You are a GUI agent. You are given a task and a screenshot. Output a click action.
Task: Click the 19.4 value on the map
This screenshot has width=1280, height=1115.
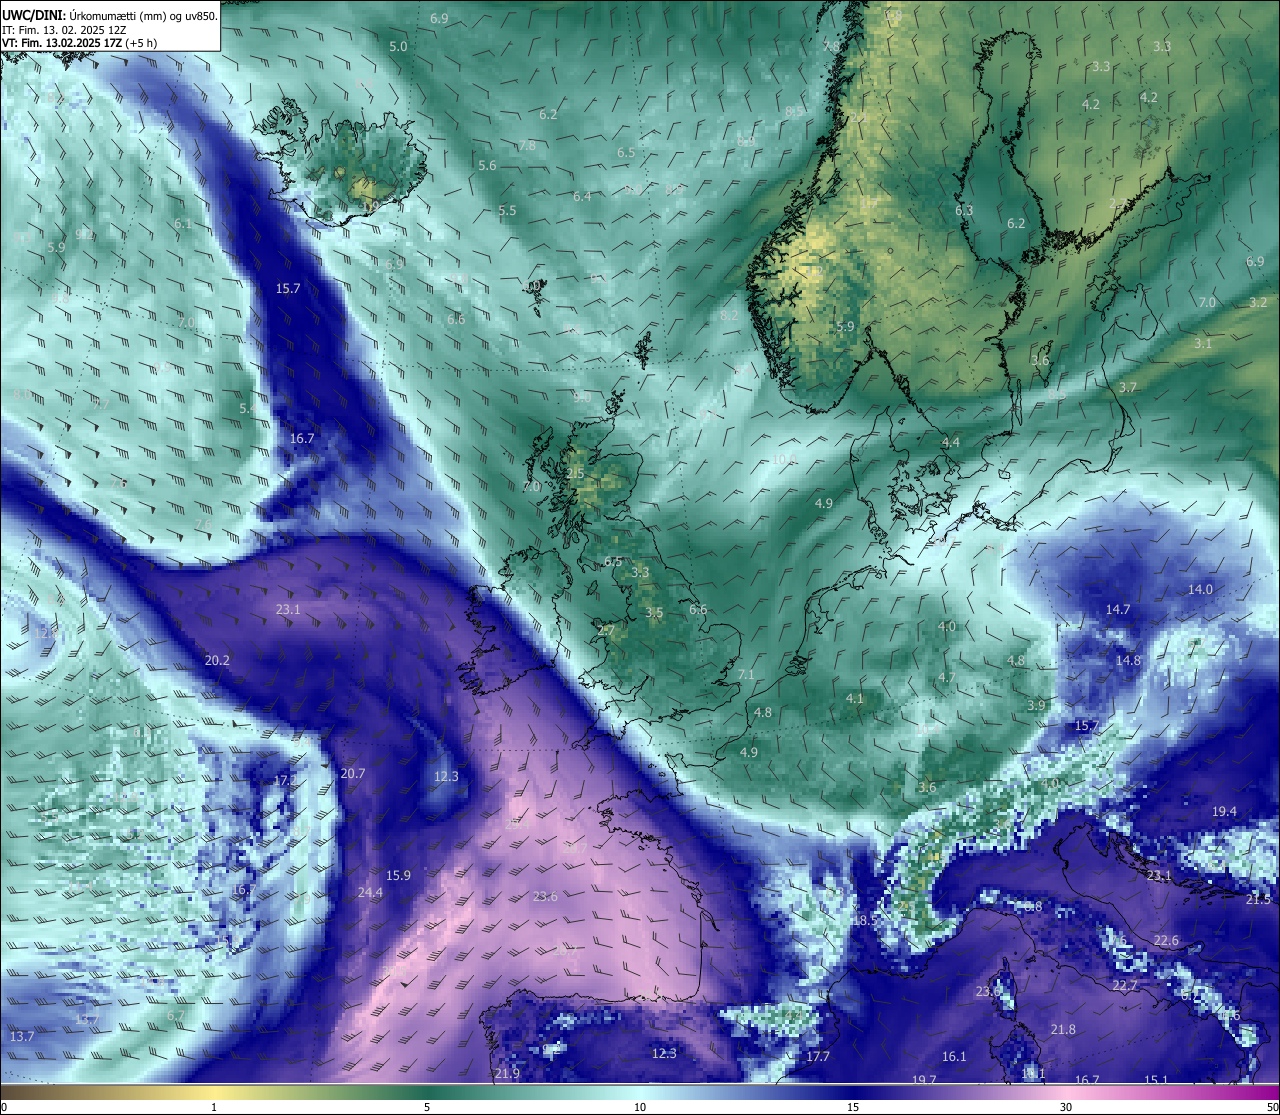pos(1224,811)
